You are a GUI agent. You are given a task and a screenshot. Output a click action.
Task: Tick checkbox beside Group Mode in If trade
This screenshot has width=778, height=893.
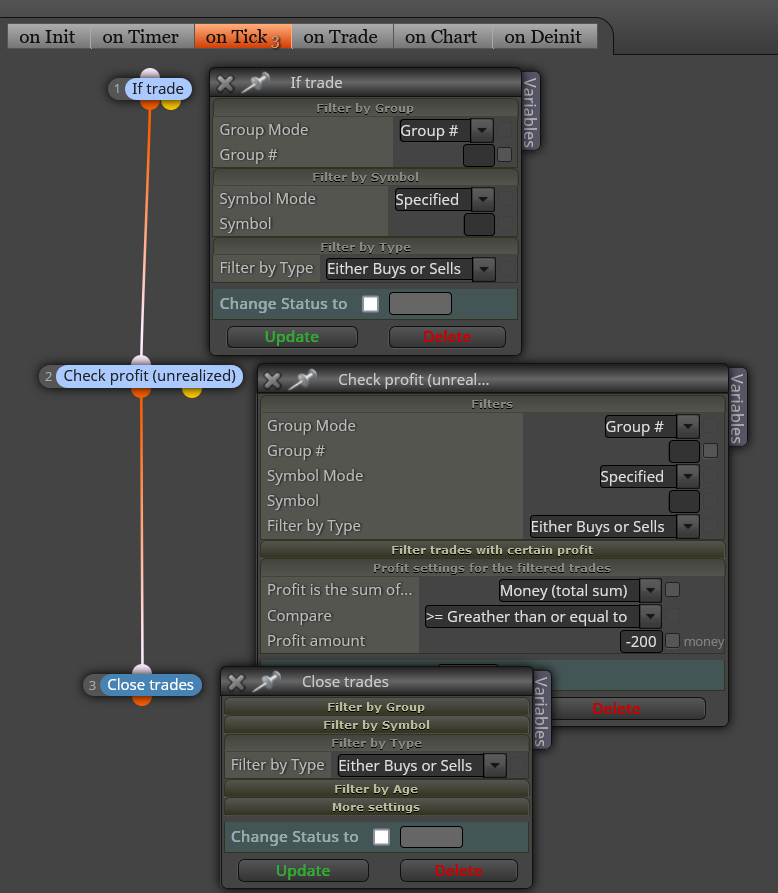coord(505,130)
